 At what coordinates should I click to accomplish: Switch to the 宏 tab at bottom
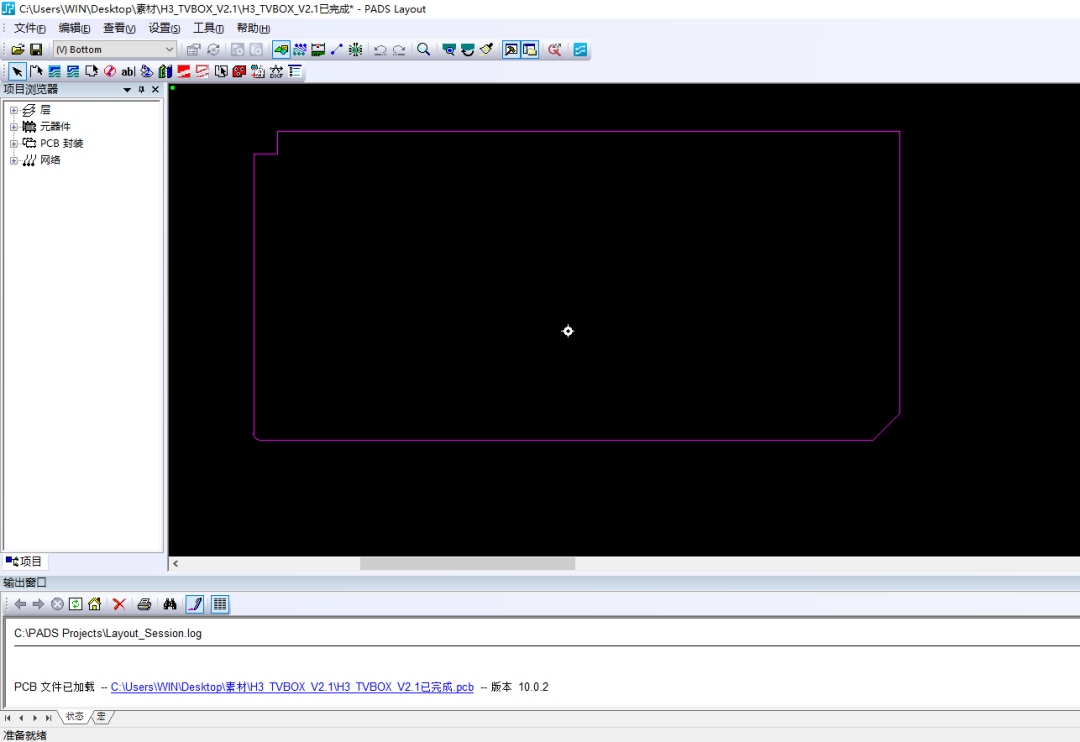pyautogui.click(x=100, y=716)
